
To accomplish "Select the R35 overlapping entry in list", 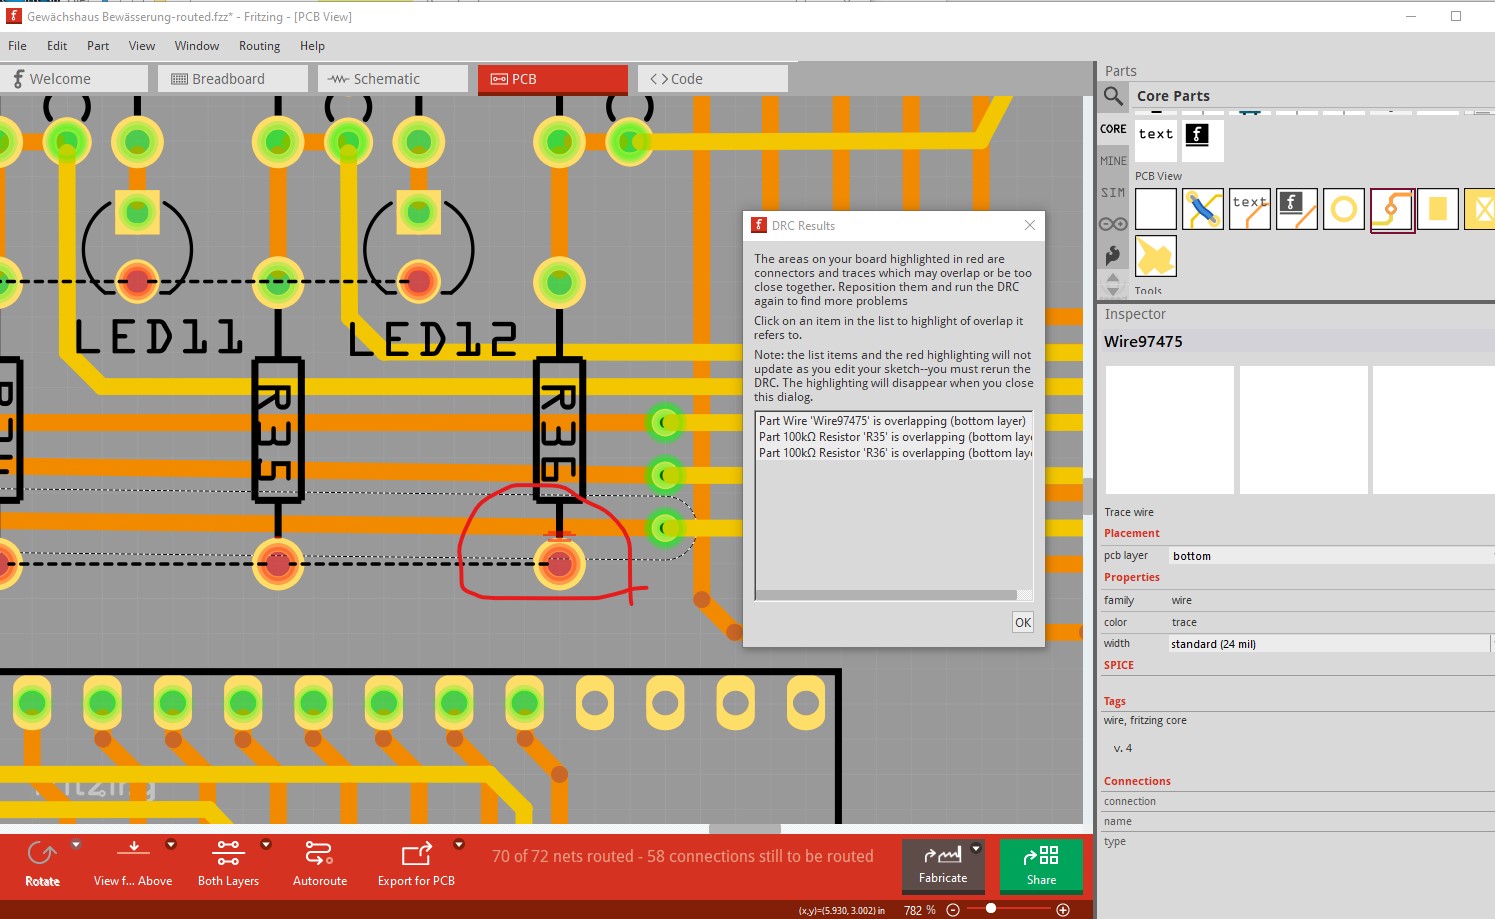I will click(x=895, y=437).
